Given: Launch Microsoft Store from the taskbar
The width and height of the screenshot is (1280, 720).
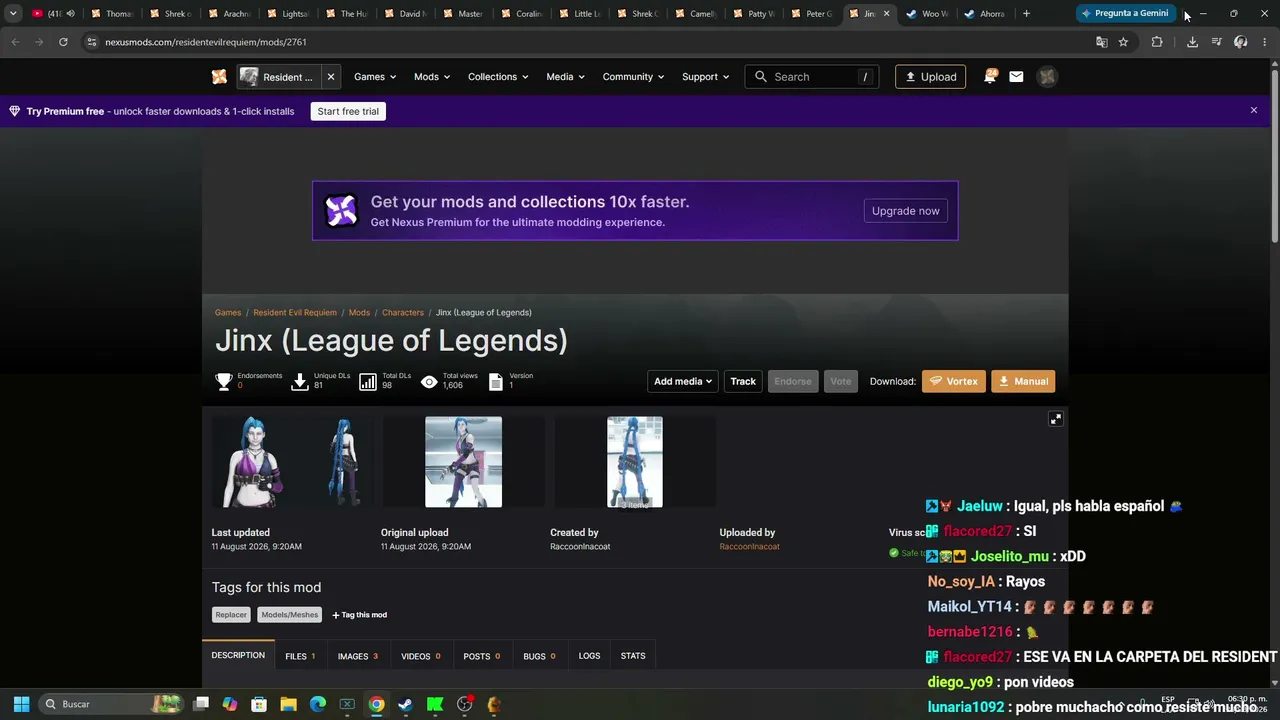Looking at the screenshot, I should pos(259,704).
